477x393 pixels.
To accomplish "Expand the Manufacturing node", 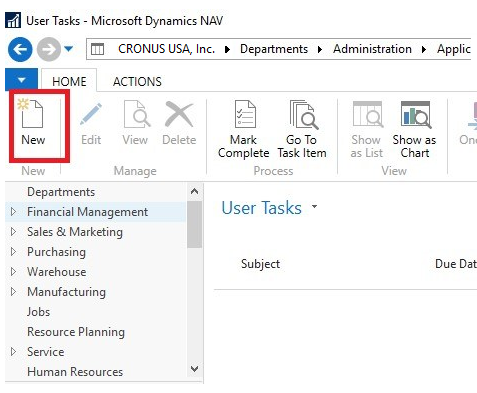I will (13, 291).
